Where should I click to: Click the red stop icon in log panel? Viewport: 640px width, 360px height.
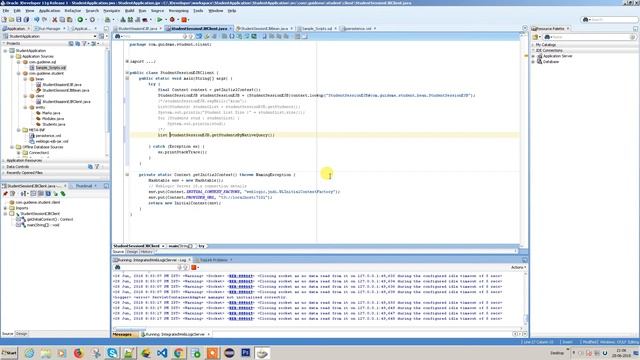click(194, 267)
